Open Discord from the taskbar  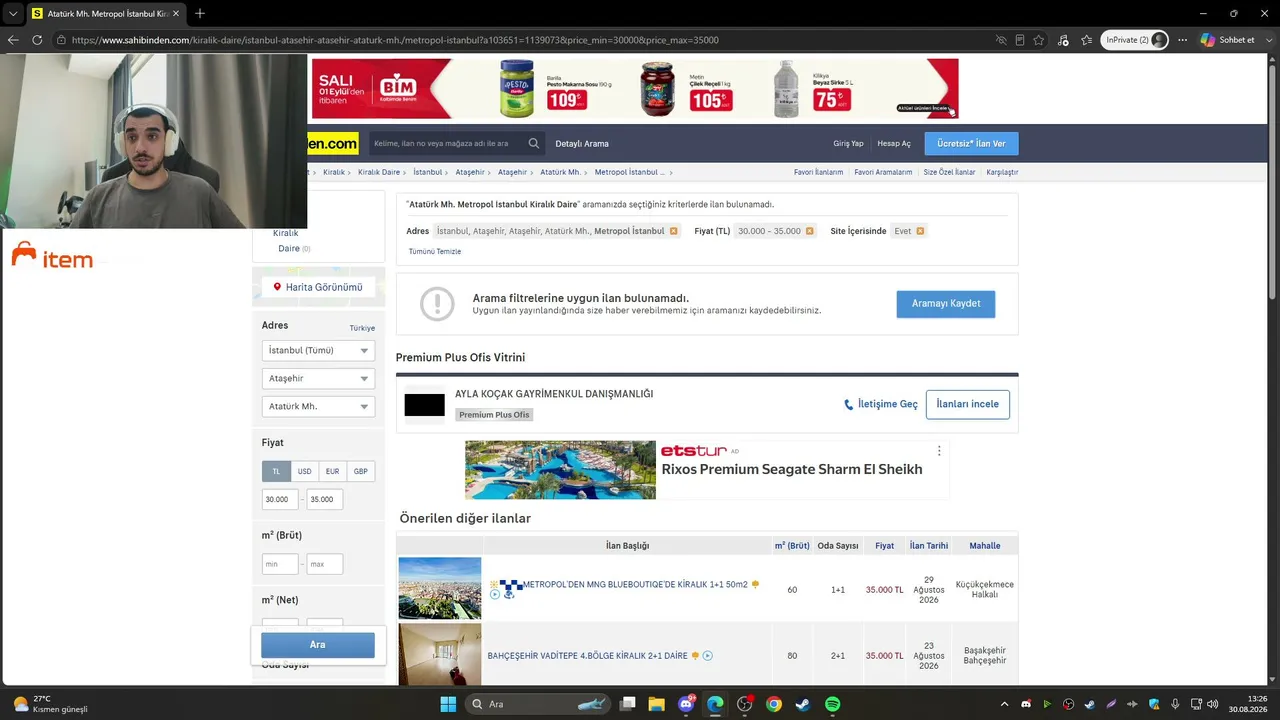(686, 704)
